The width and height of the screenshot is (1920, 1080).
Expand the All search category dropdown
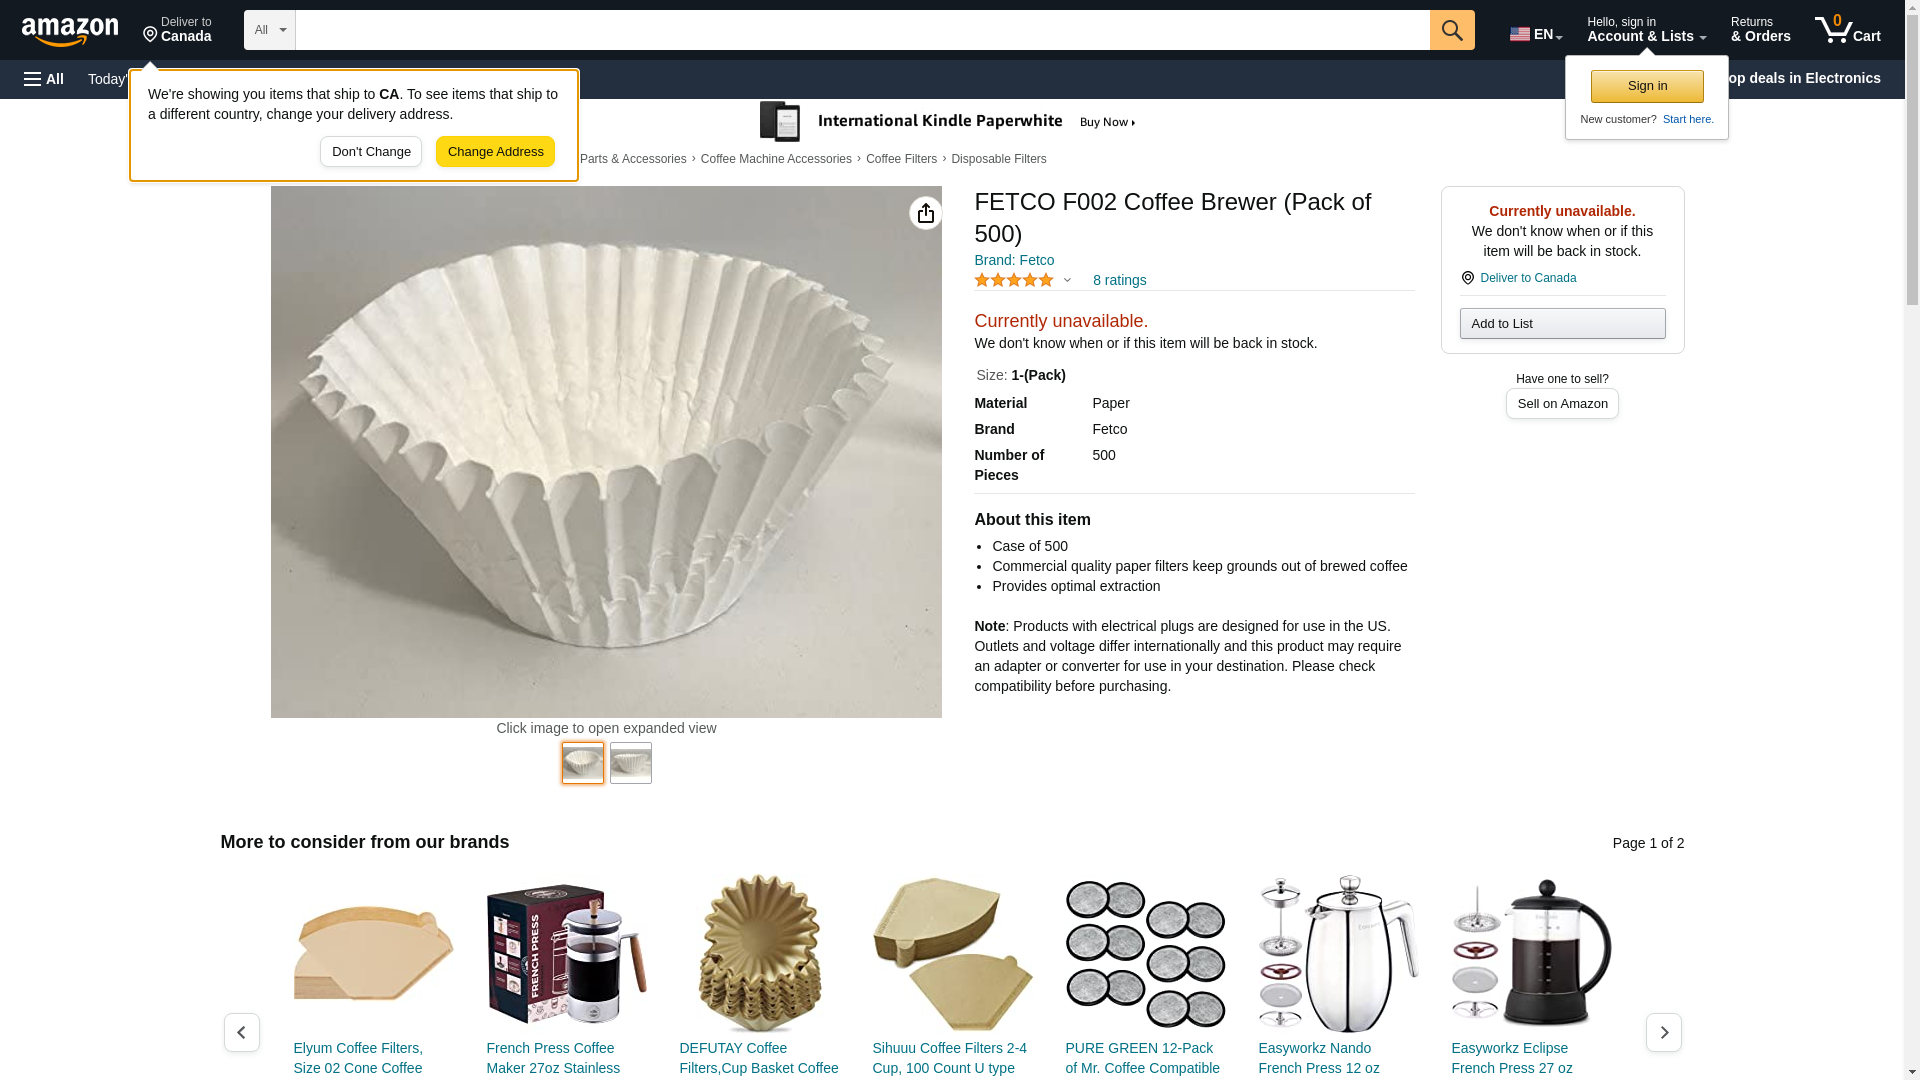(x=269, y=30)
